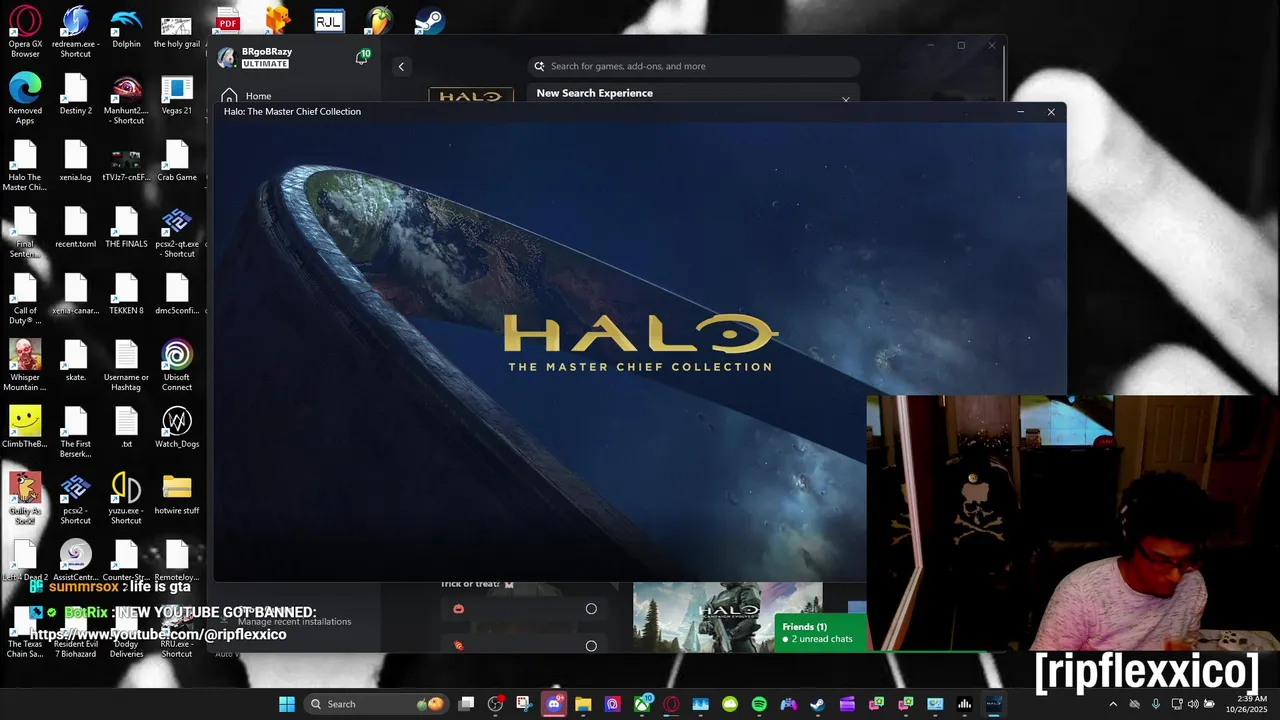Viewport: 1280px width, 720px height.
Task: Open Windows Start menu
Action: coord(287,704)
